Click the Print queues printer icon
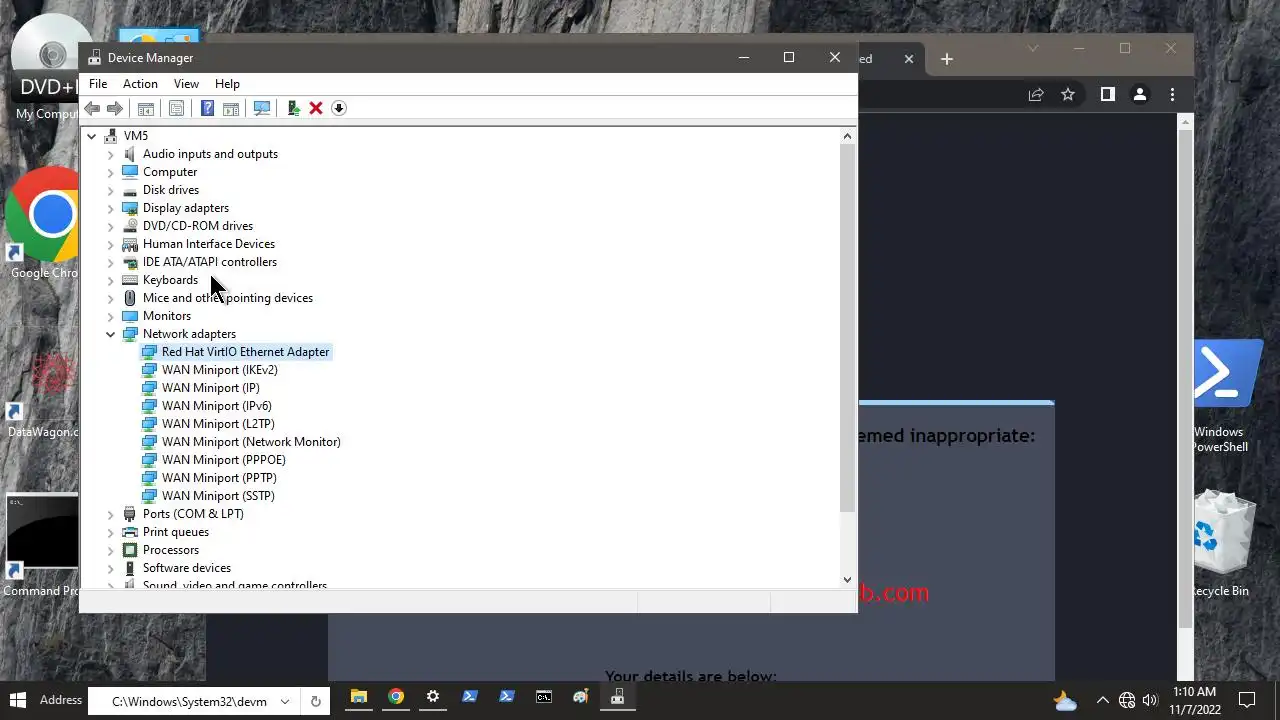Screen dimensions: 1280x720 [x=130, y=532]
